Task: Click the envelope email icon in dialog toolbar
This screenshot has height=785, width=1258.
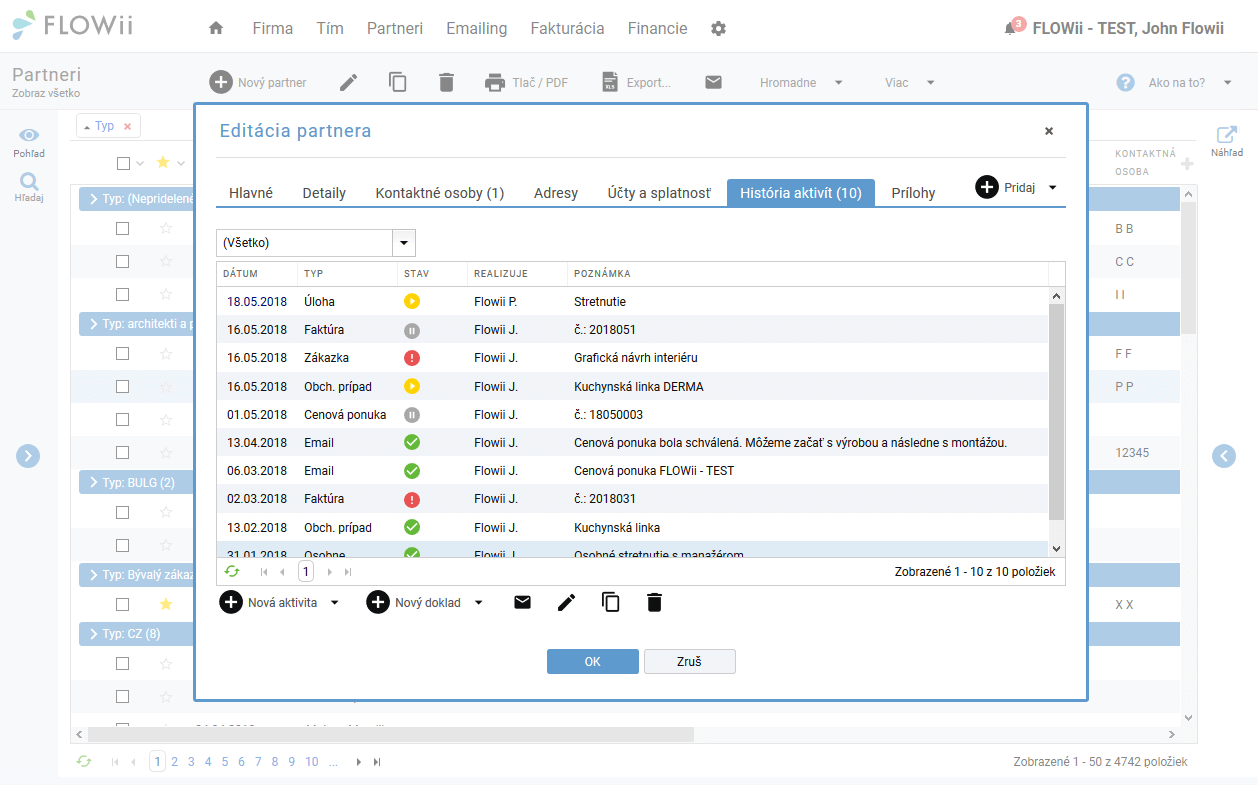Action: [522, 602]
